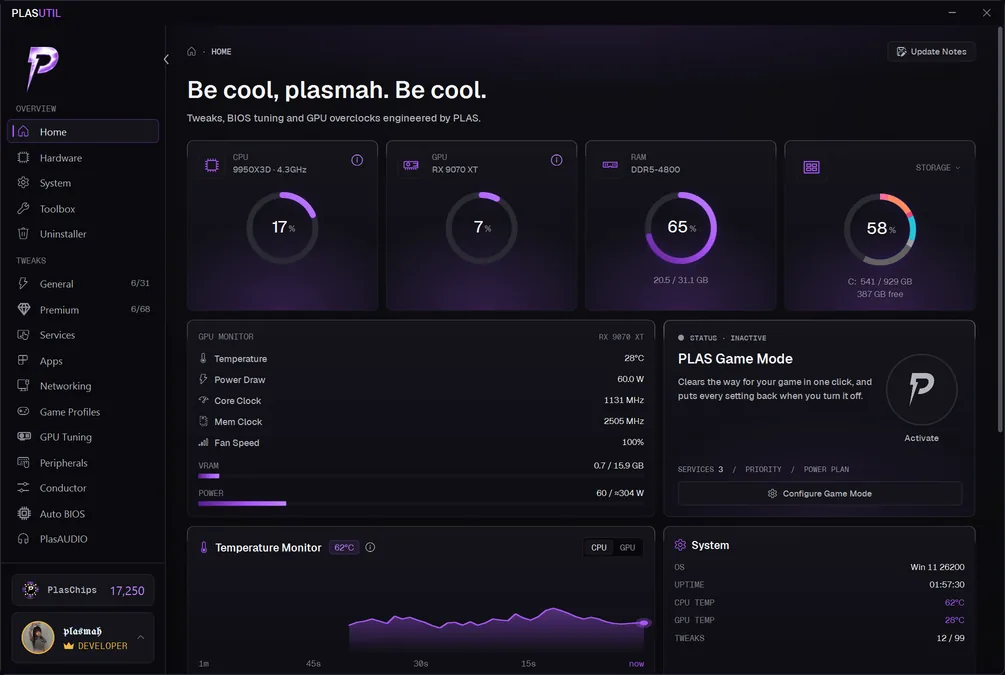
Task: Expand the plasmah user profile menu
Action: [140, 637]
